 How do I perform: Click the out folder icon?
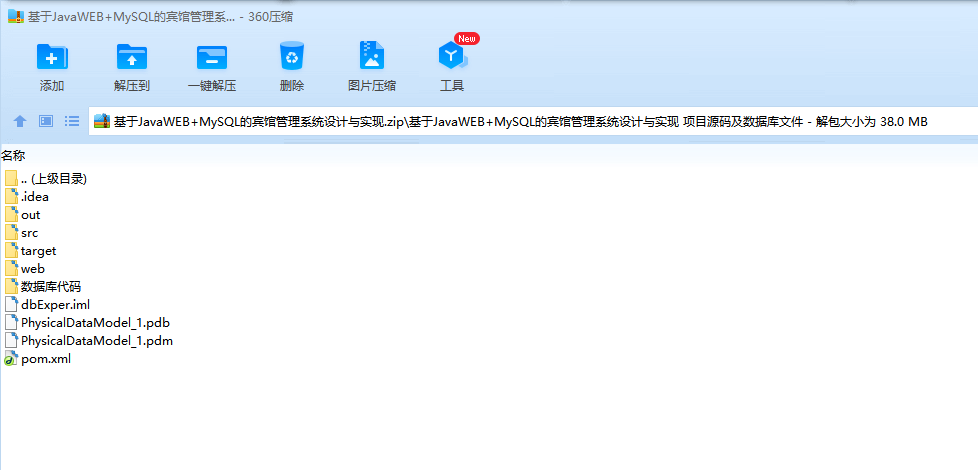11,215
